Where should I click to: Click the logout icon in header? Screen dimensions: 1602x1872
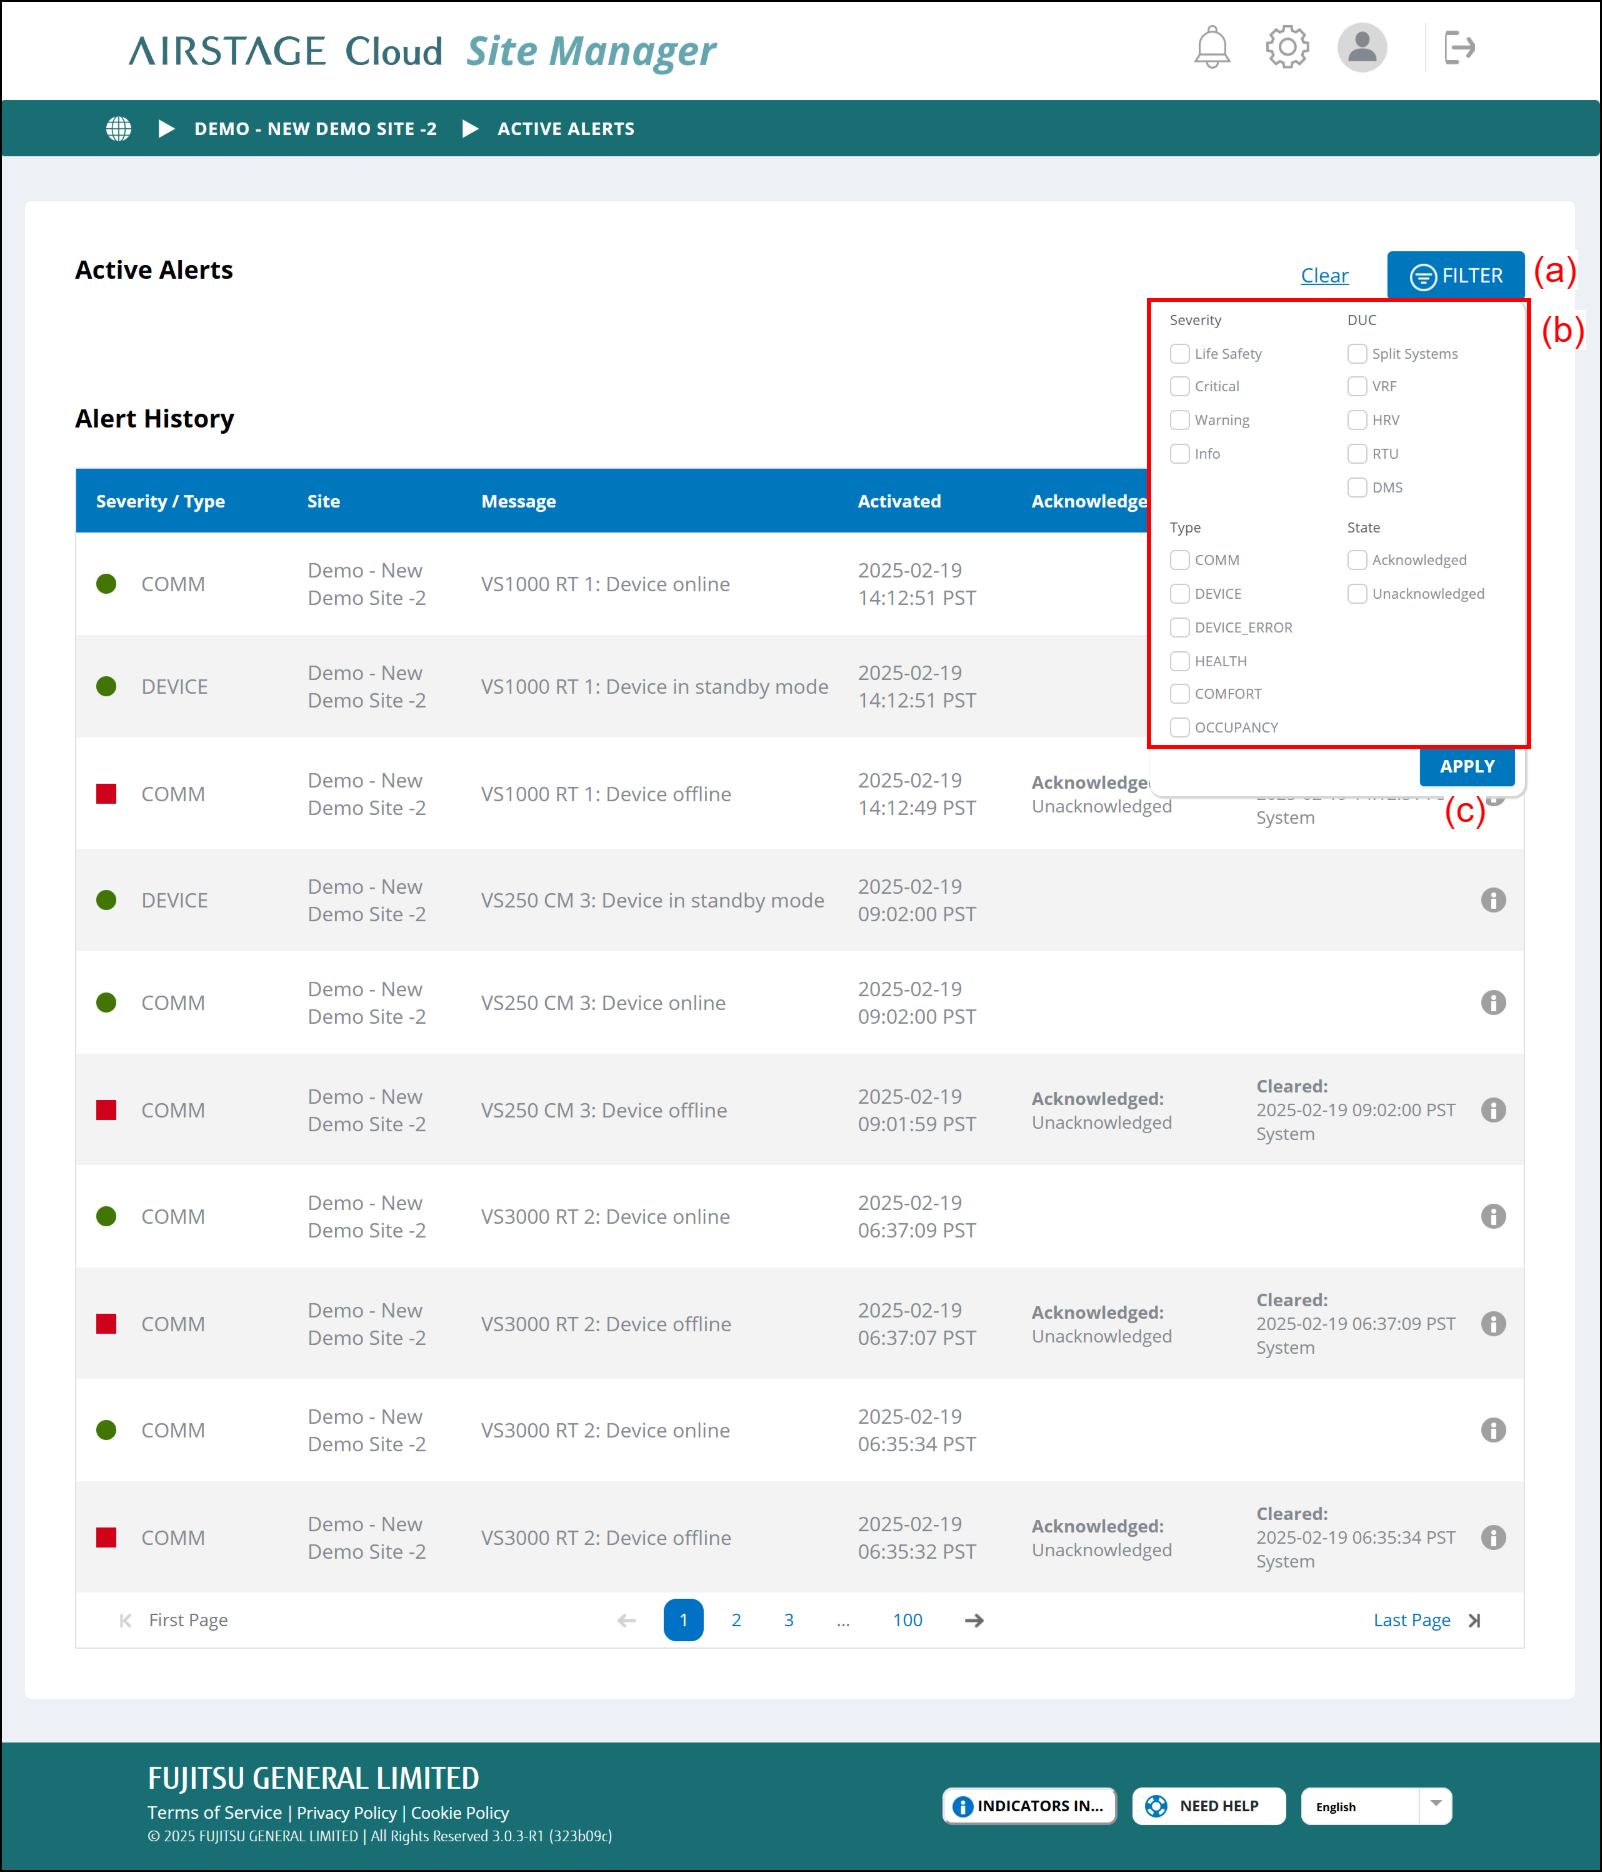pos(1459,47)
